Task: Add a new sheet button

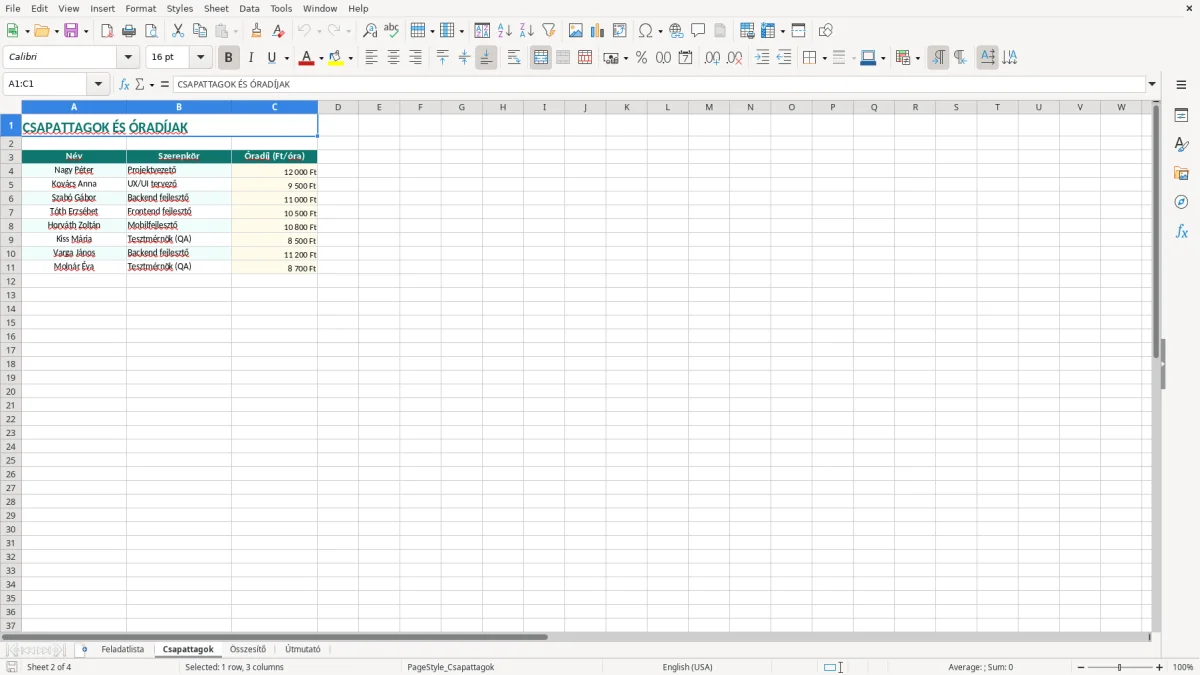Action: click(84, 650)
